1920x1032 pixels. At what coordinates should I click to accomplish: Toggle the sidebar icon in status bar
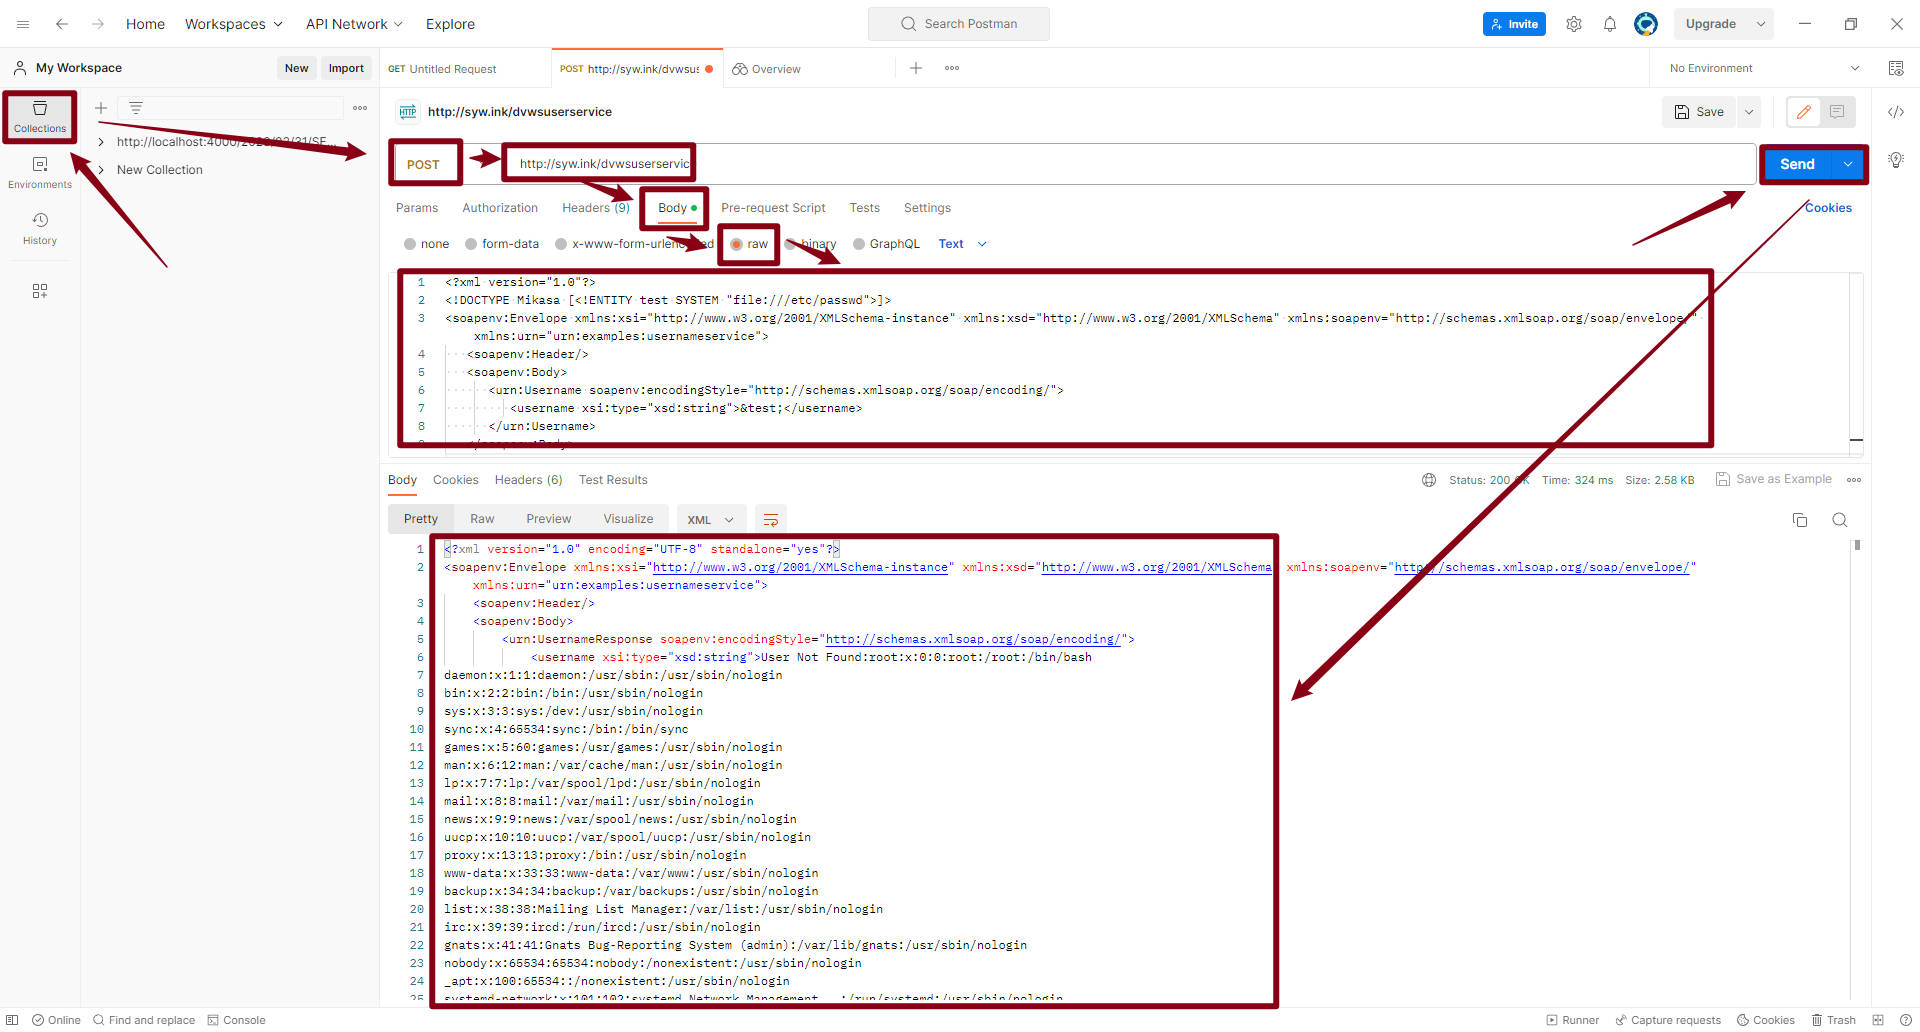click(12, 1020)
